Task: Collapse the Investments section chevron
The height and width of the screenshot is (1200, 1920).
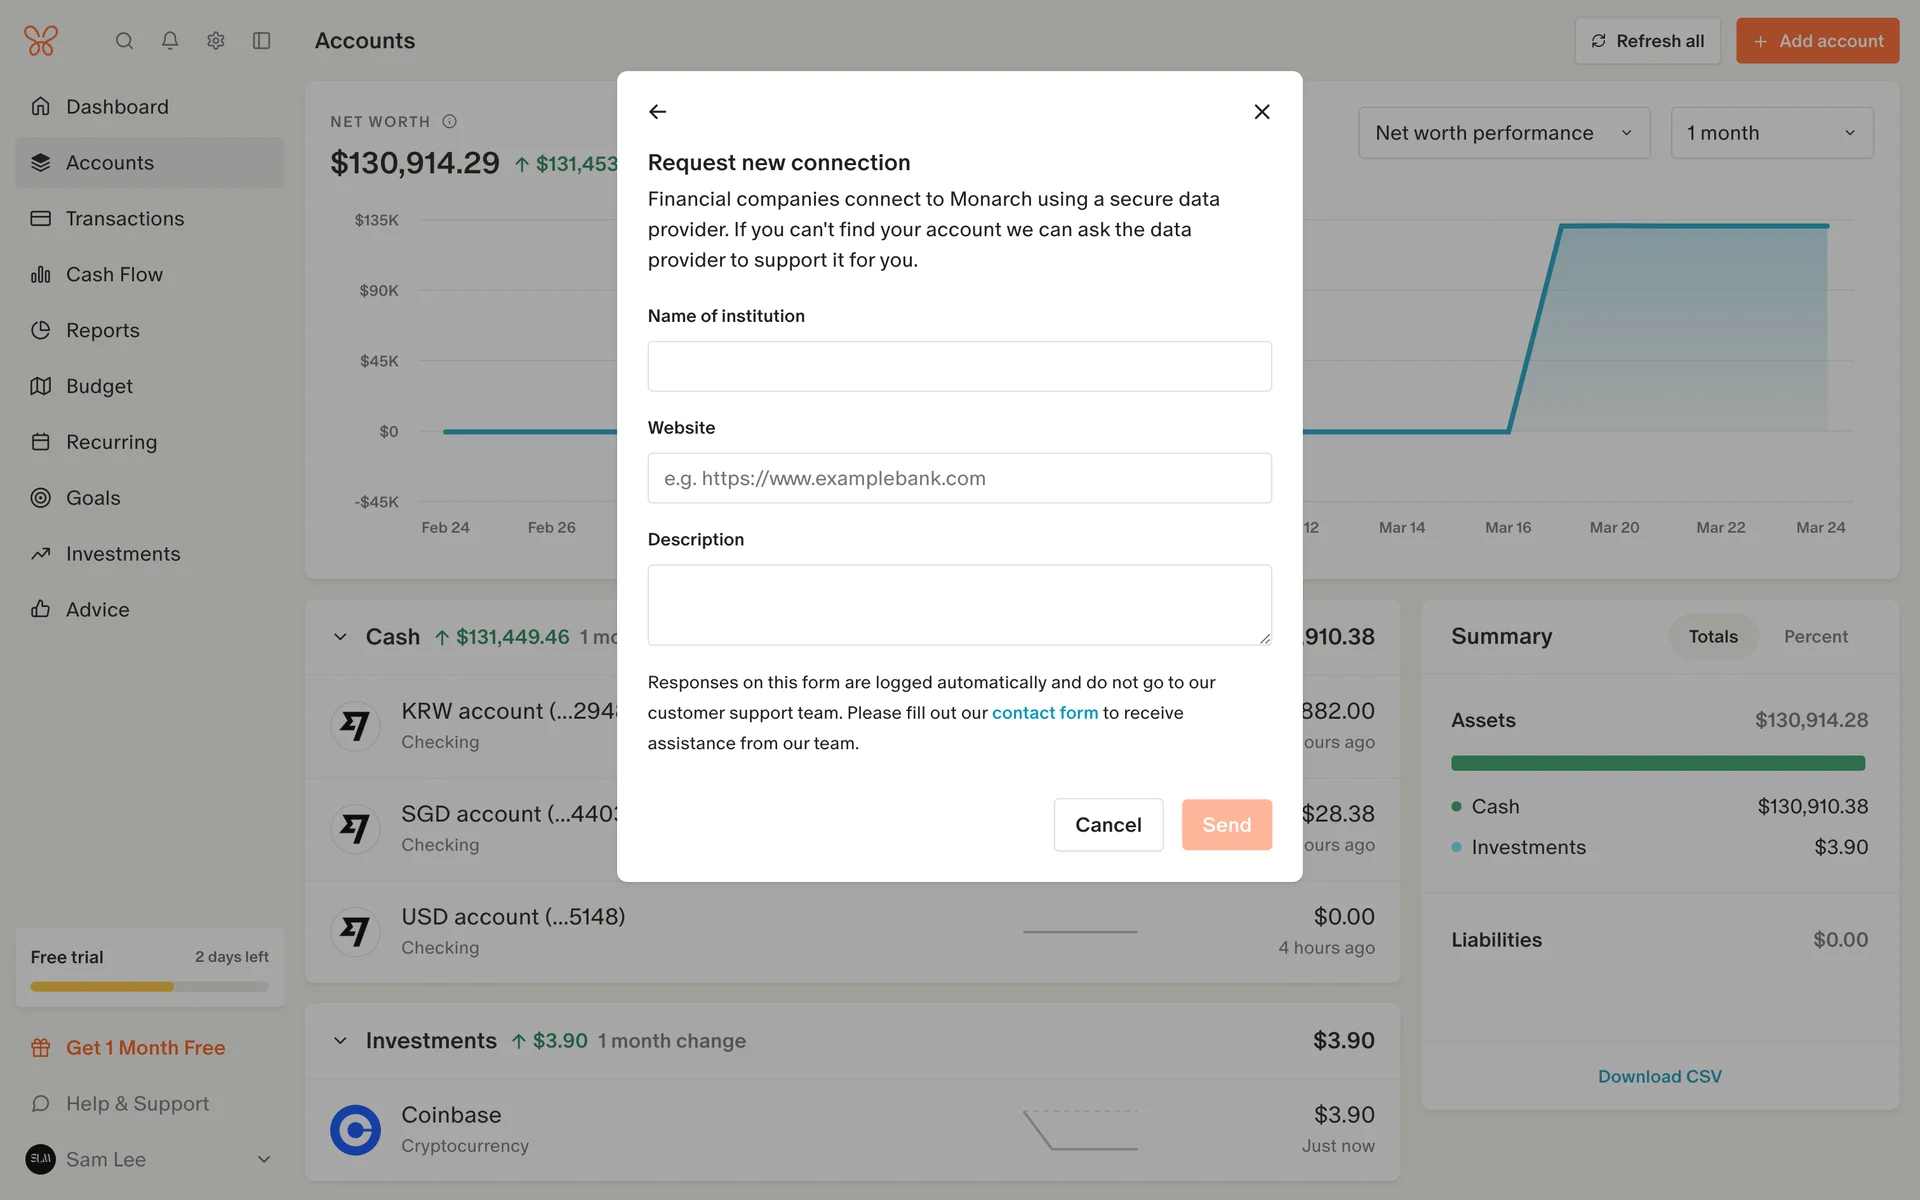Action: click(340, 1041)
